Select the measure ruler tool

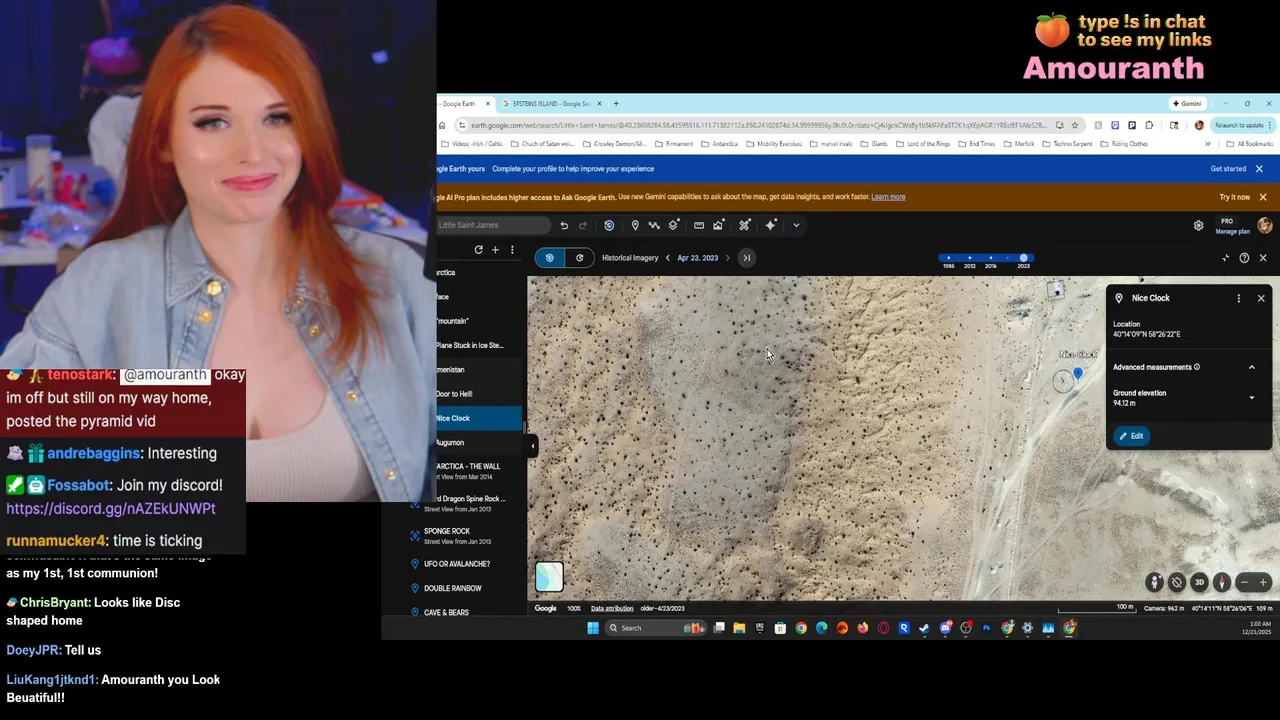(x=699, y=225)
